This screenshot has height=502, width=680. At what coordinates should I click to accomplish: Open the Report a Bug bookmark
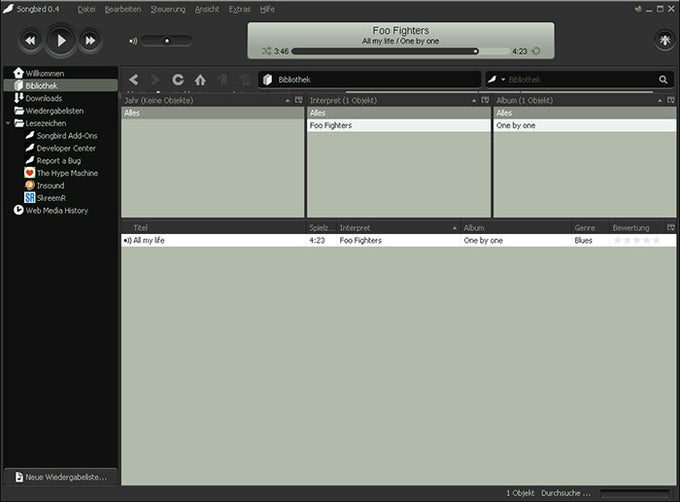[x=59, y=160]
